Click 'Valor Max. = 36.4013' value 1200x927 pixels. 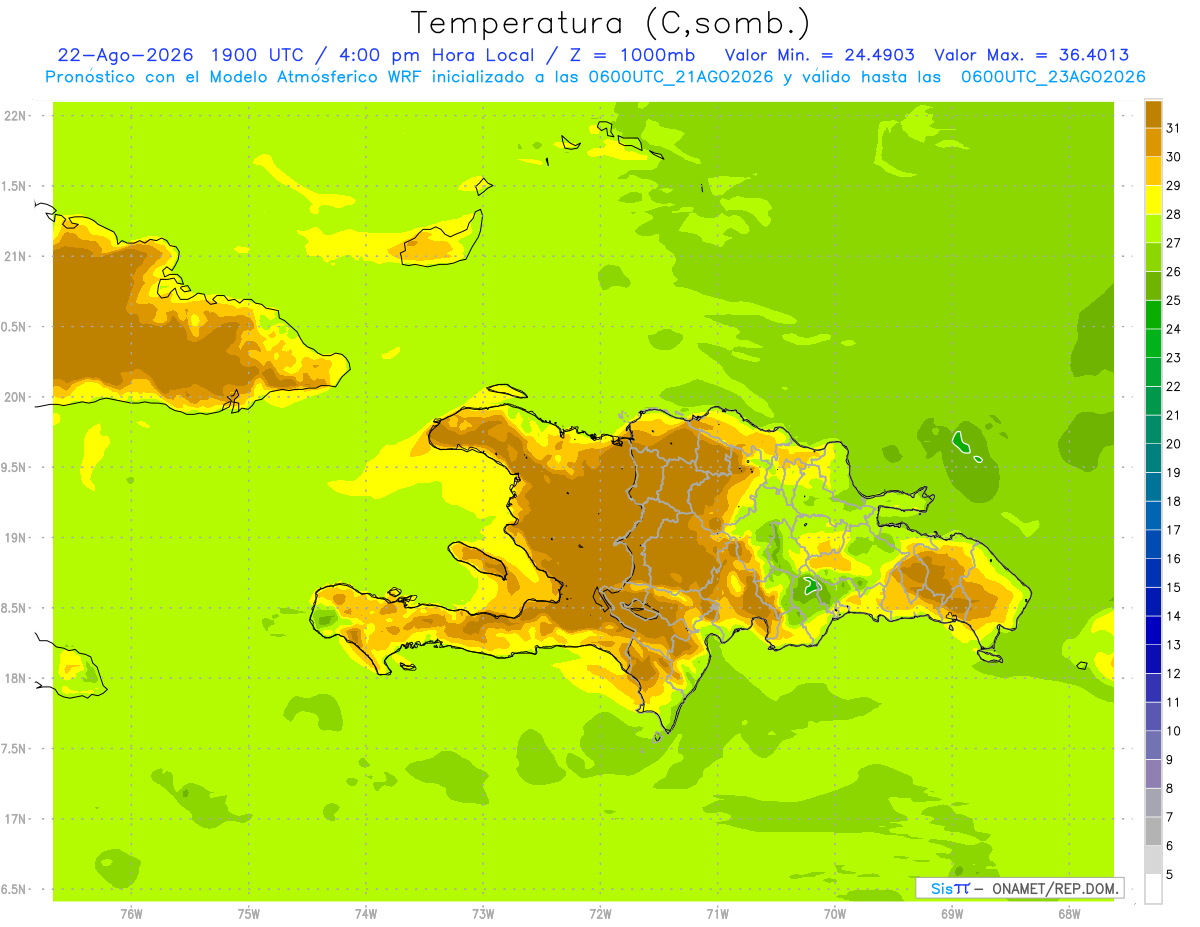[x=1033, y=55]
